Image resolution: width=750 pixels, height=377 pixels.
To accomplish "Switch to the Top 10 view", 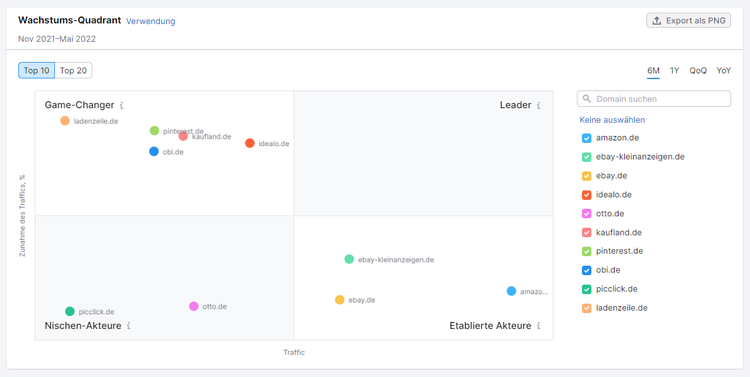I will click(x=36, y=70).
